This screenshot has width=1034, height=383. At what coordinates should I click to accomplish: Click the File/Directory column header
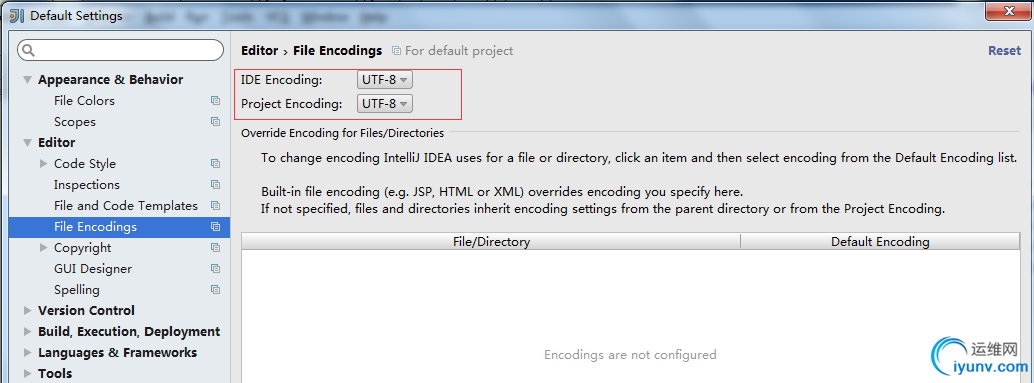point(491,241)
